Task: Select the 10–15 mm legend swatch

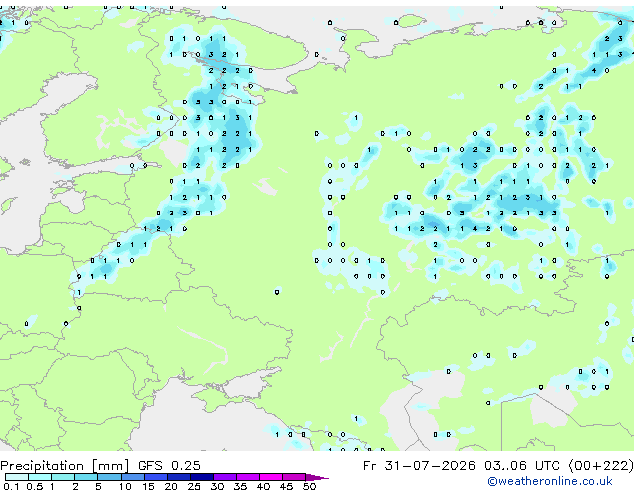Action: tap(132, 477)
